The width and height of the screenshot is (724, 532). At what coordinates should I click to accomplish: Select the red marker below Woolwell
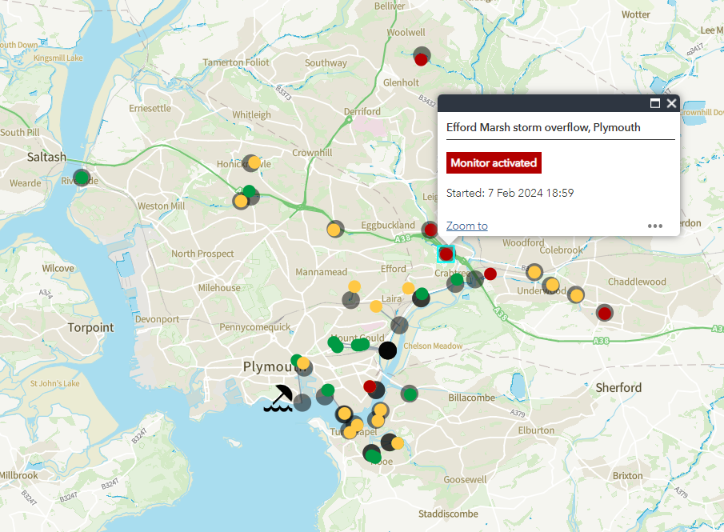tap(421, 60)
